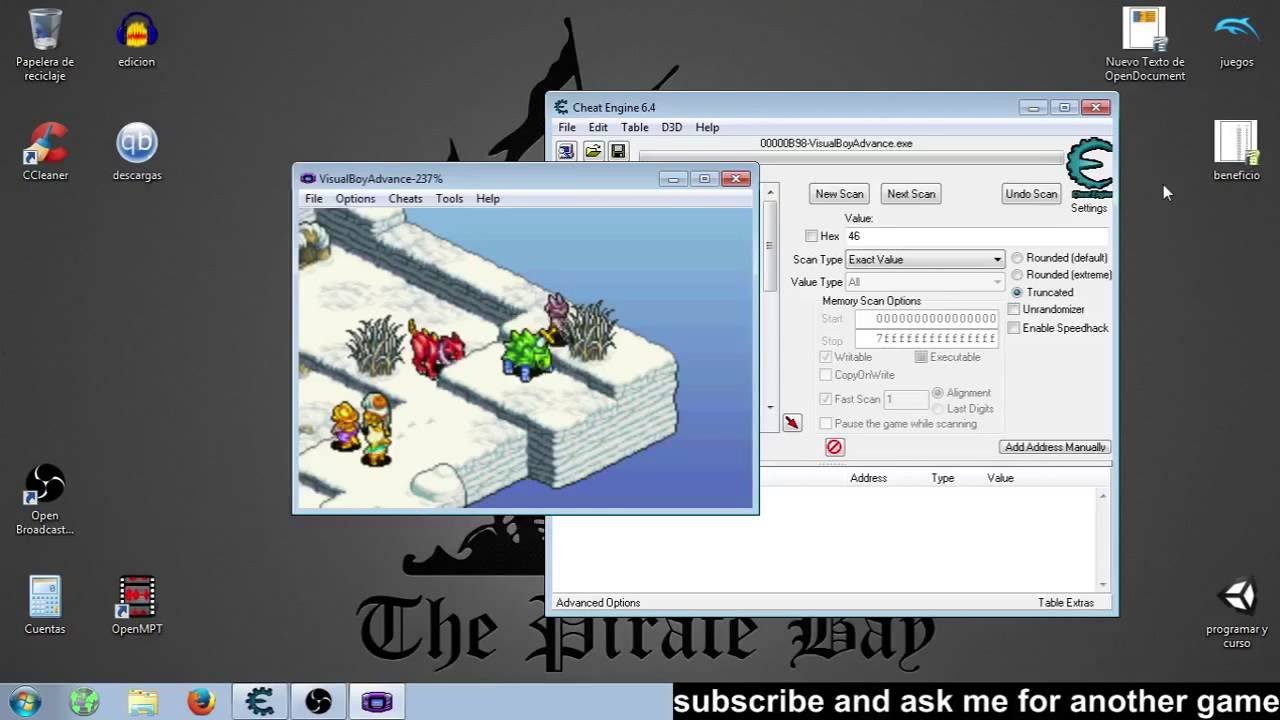
Task: Select the edicion desktop icon
Action: pos(136,40)
